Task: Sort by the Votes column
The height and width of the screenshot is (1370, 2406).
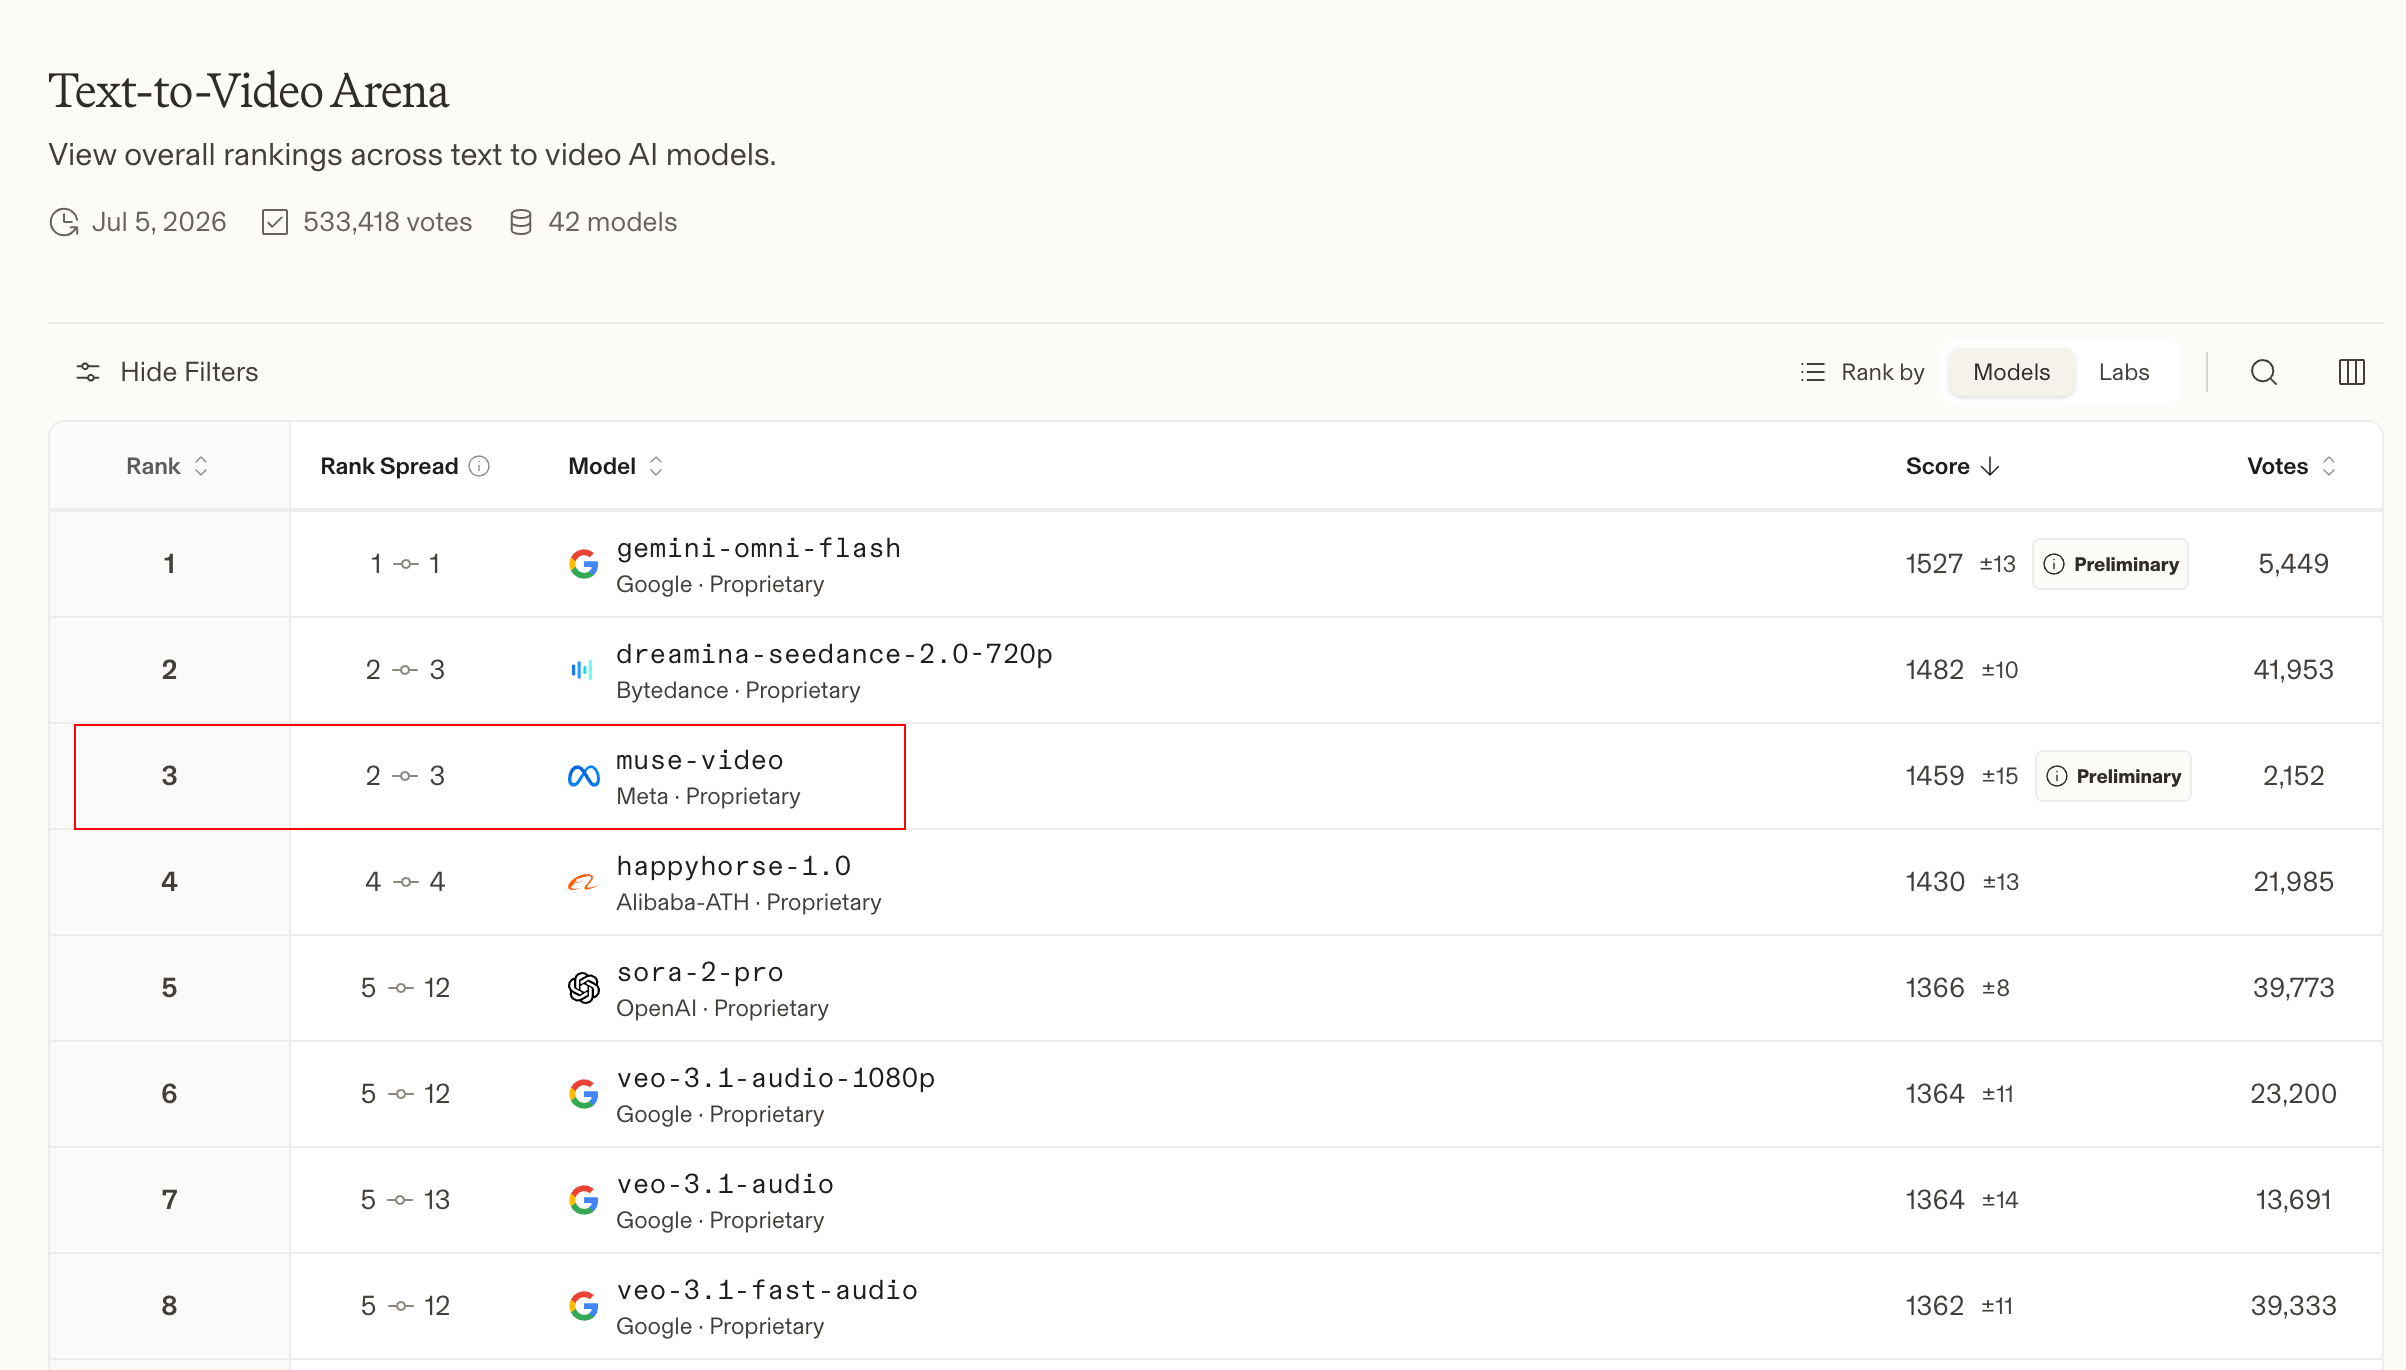Action: tap(2291, 466)
